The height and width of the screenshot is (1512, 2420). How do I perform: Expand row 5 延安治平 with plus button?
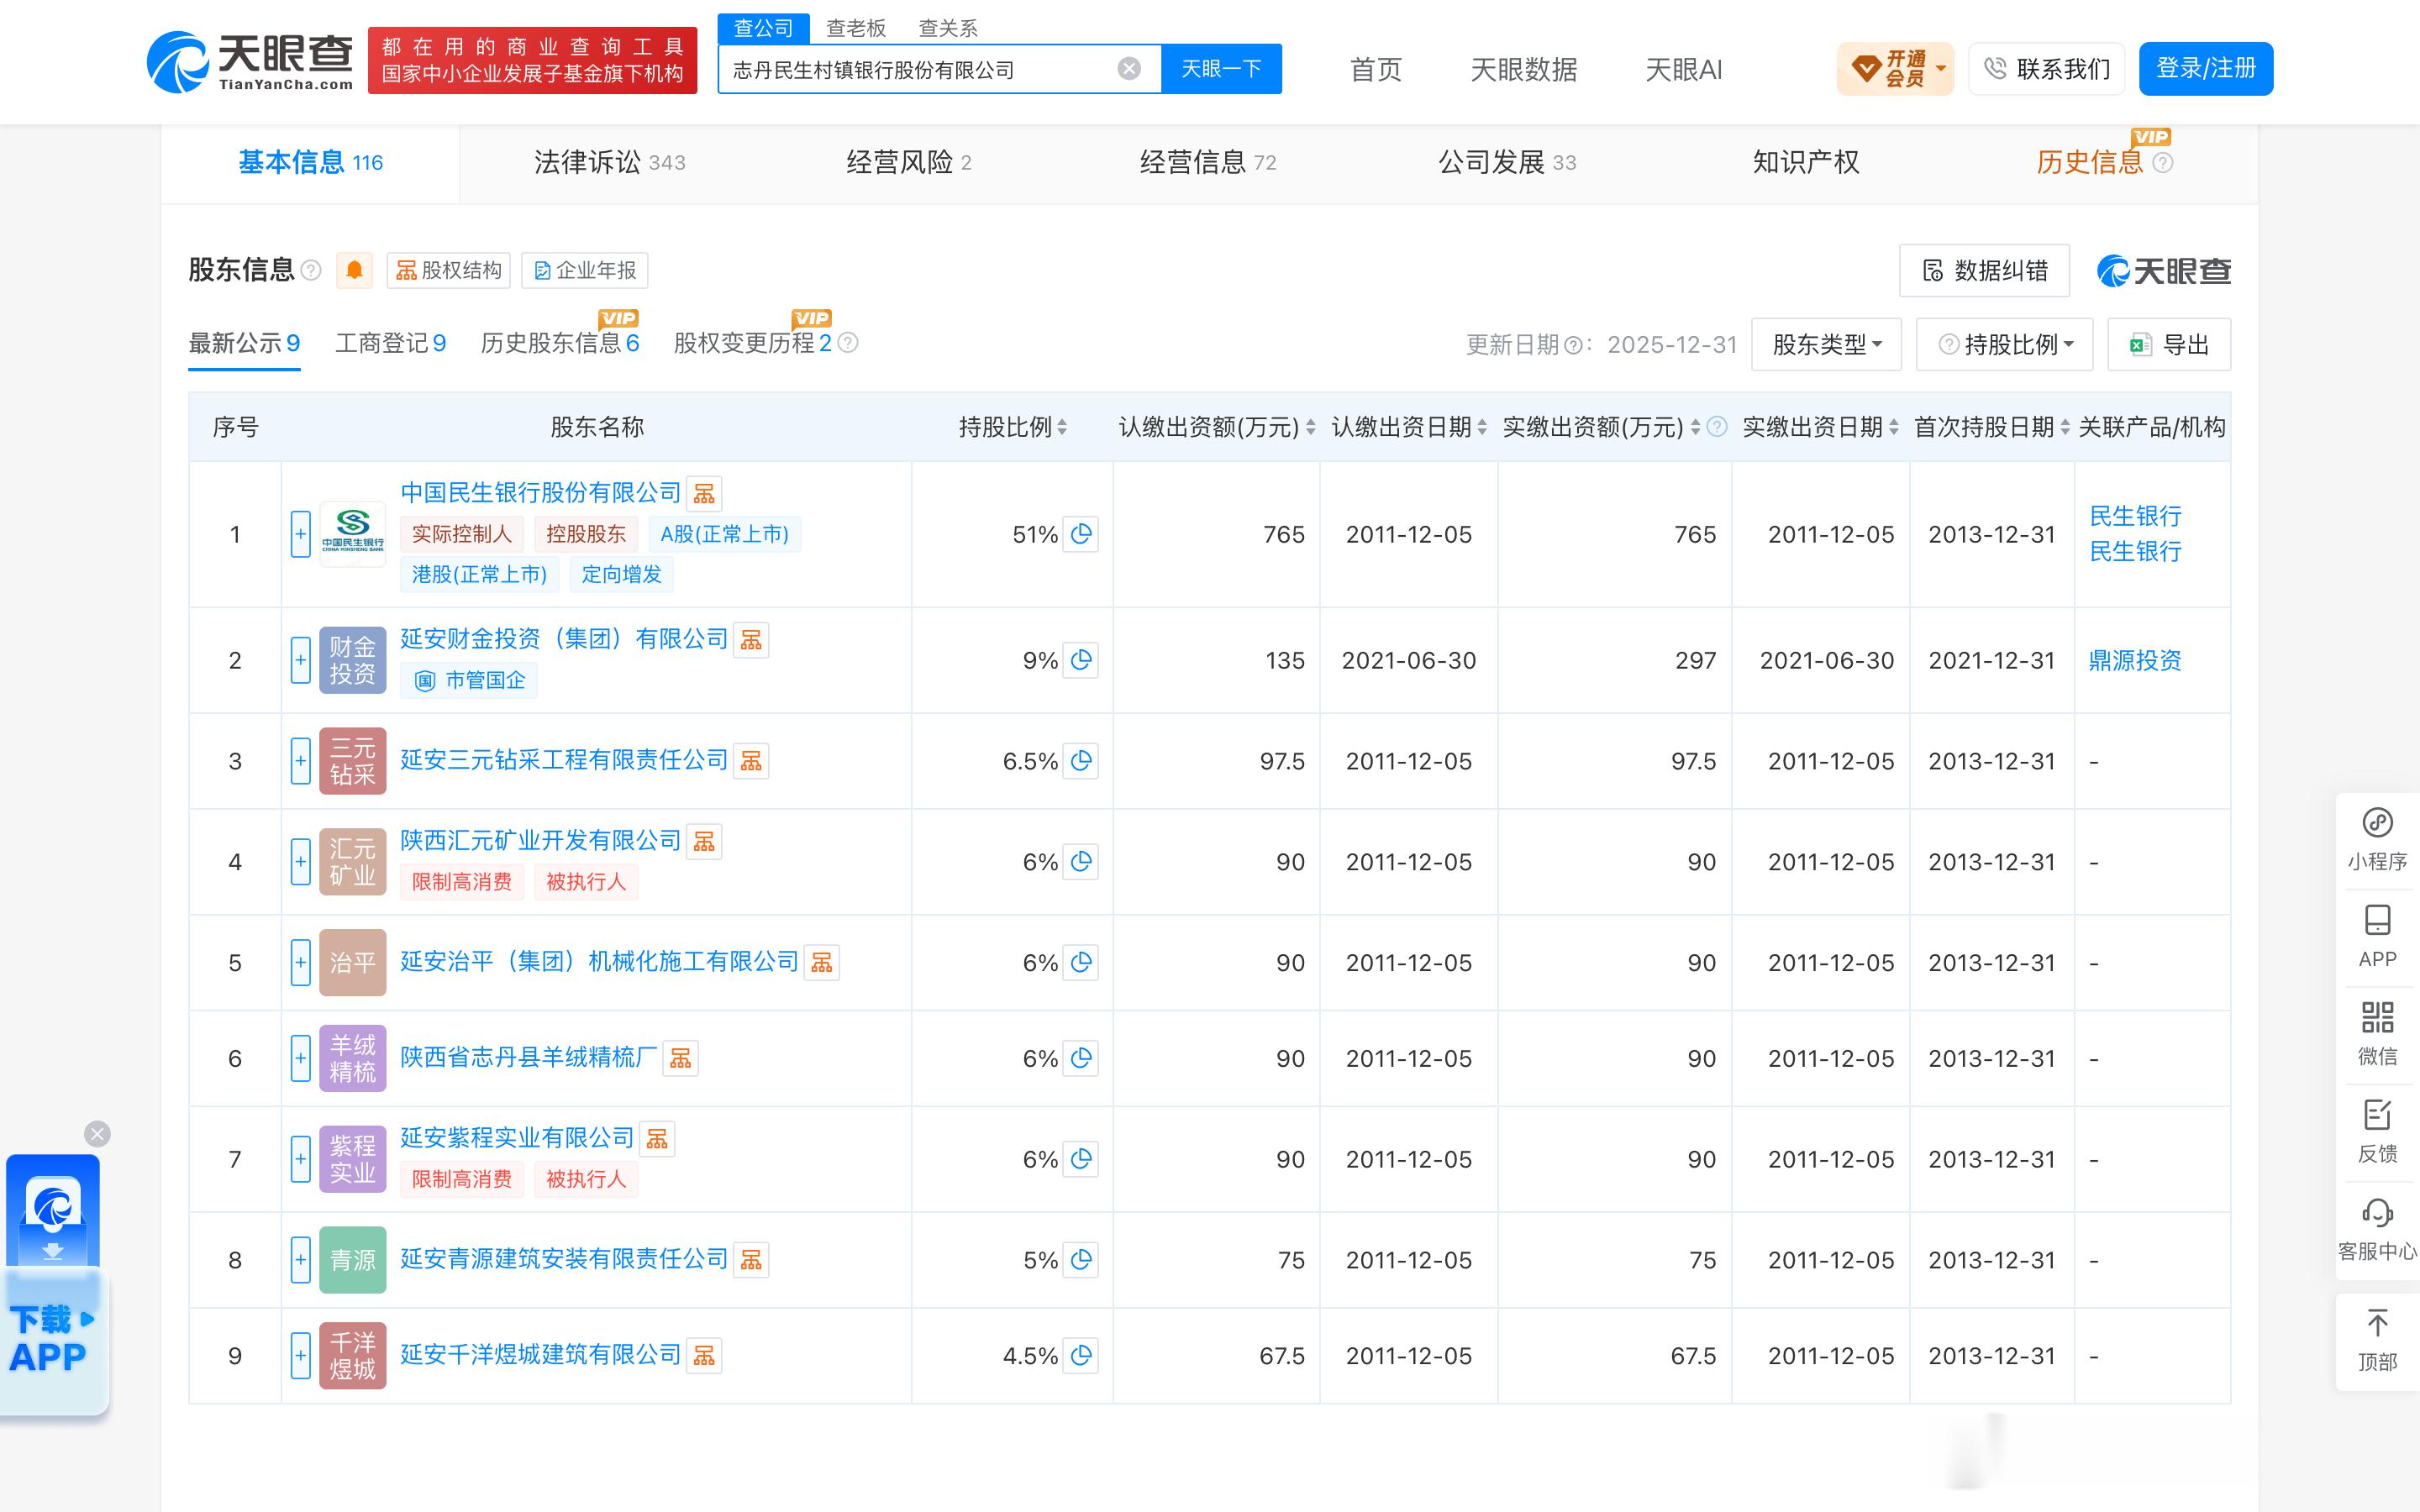point(300,963)
